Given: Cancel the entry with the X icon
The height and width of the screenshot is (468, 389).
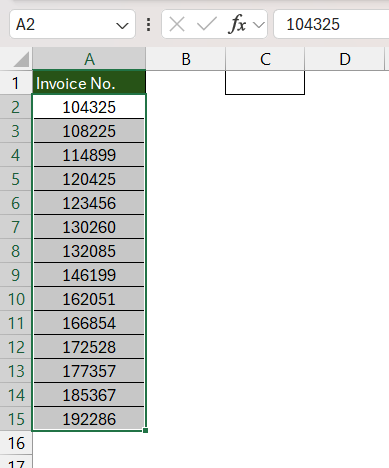Looking at the screenshot, I should [x=177, y=25].
